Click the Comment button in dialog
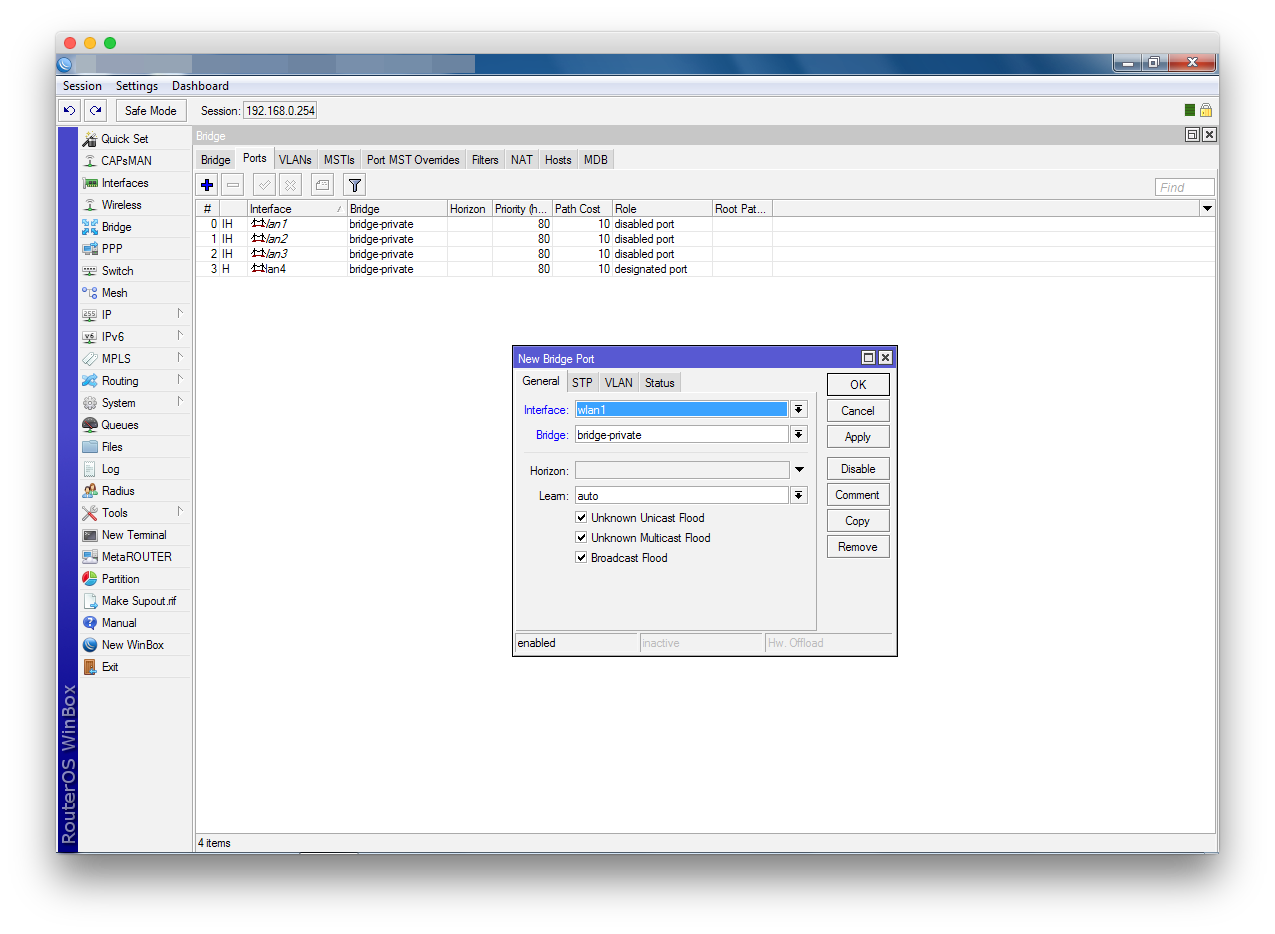The image size is (1275, 934). [x=858, y=495]
